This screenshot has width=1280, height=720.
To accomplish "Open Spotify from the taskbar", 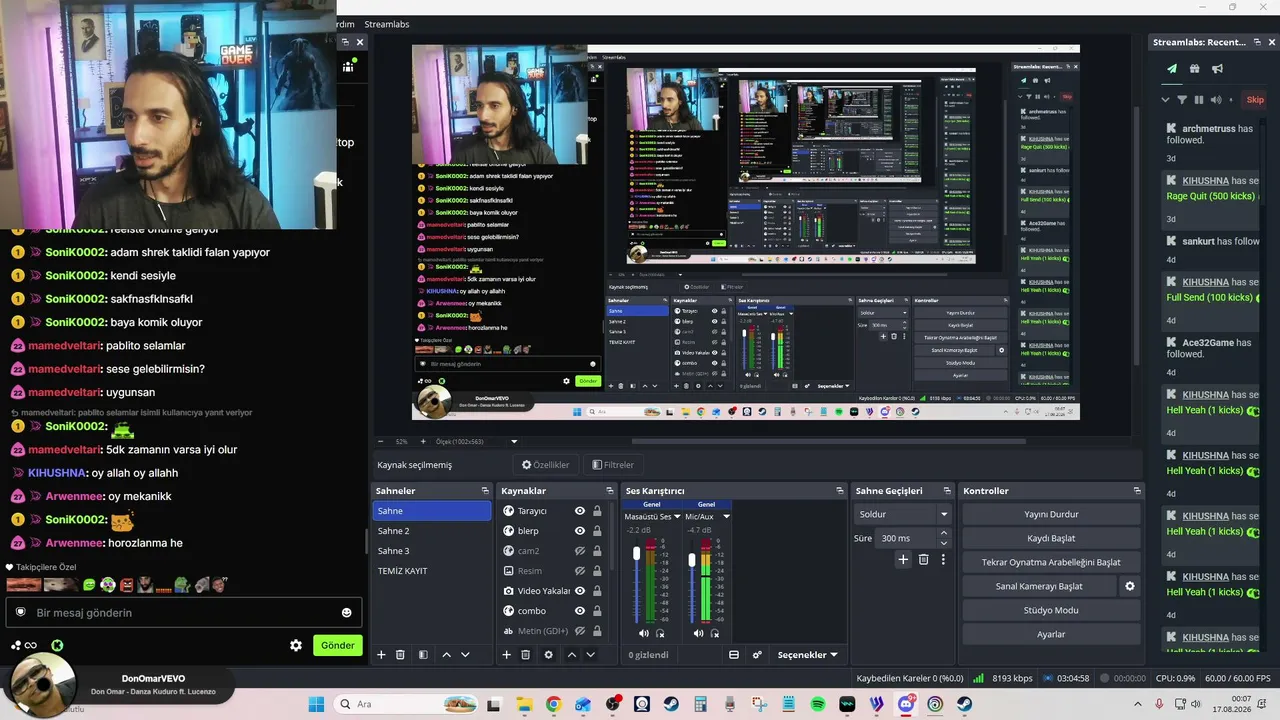I will (x=818, y=704).
